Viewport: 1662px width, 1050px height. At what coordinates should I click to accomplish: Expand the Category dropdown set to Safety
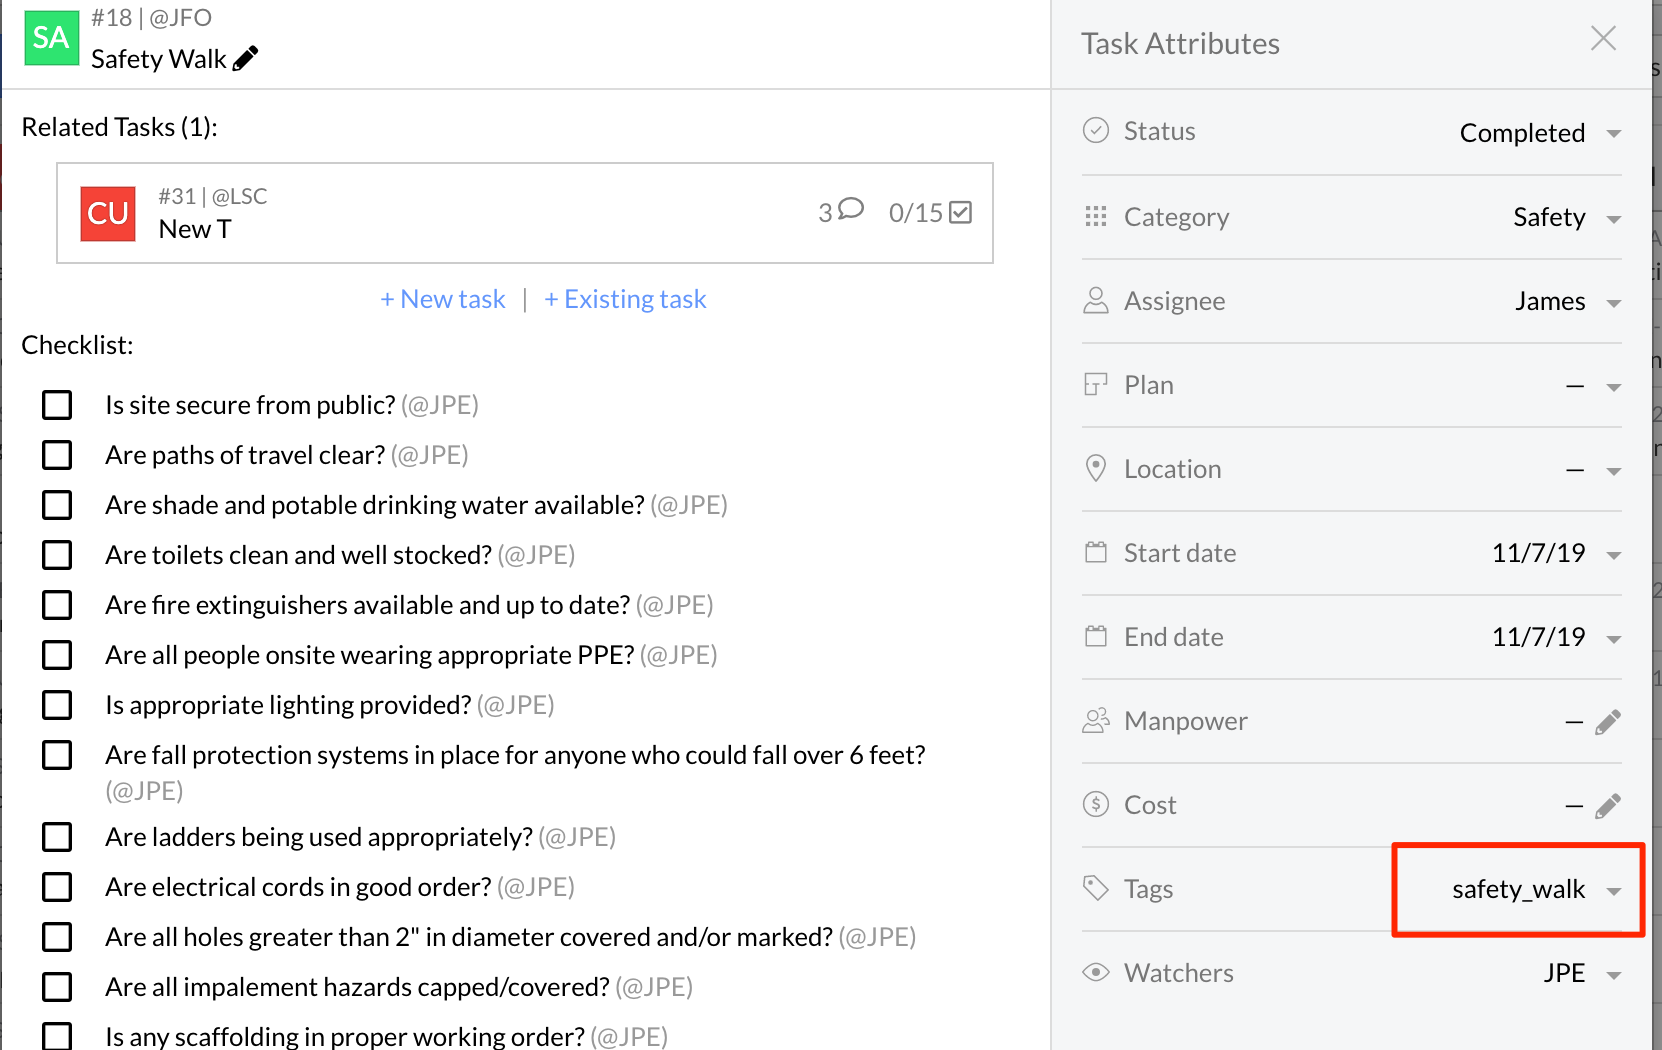[1564, 218]
